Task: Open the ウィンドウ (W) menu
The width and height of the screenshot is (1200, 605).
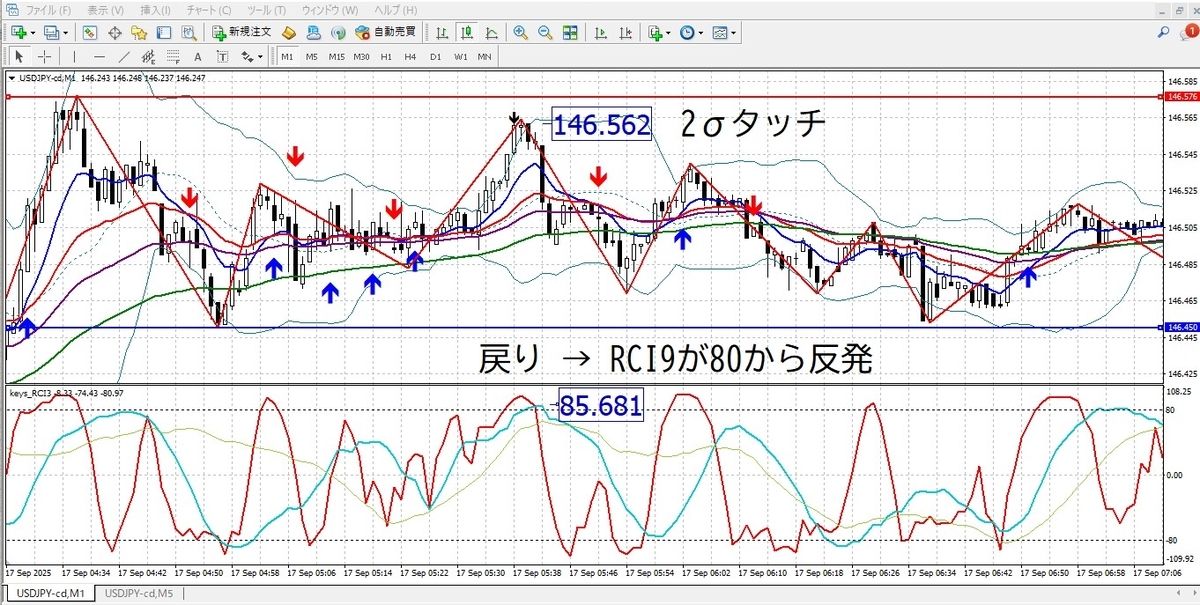Action: 330,9
